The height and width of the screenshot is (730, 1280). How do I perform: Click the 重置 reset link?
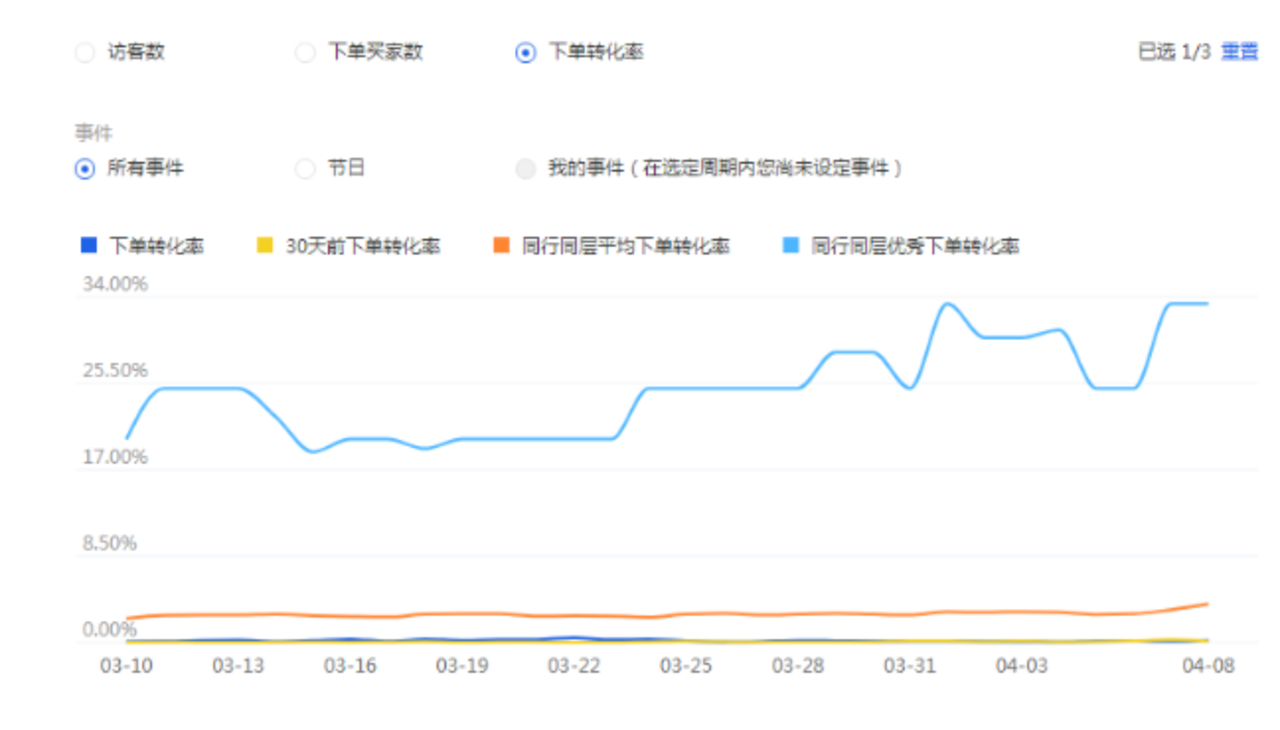(1240, 52)
